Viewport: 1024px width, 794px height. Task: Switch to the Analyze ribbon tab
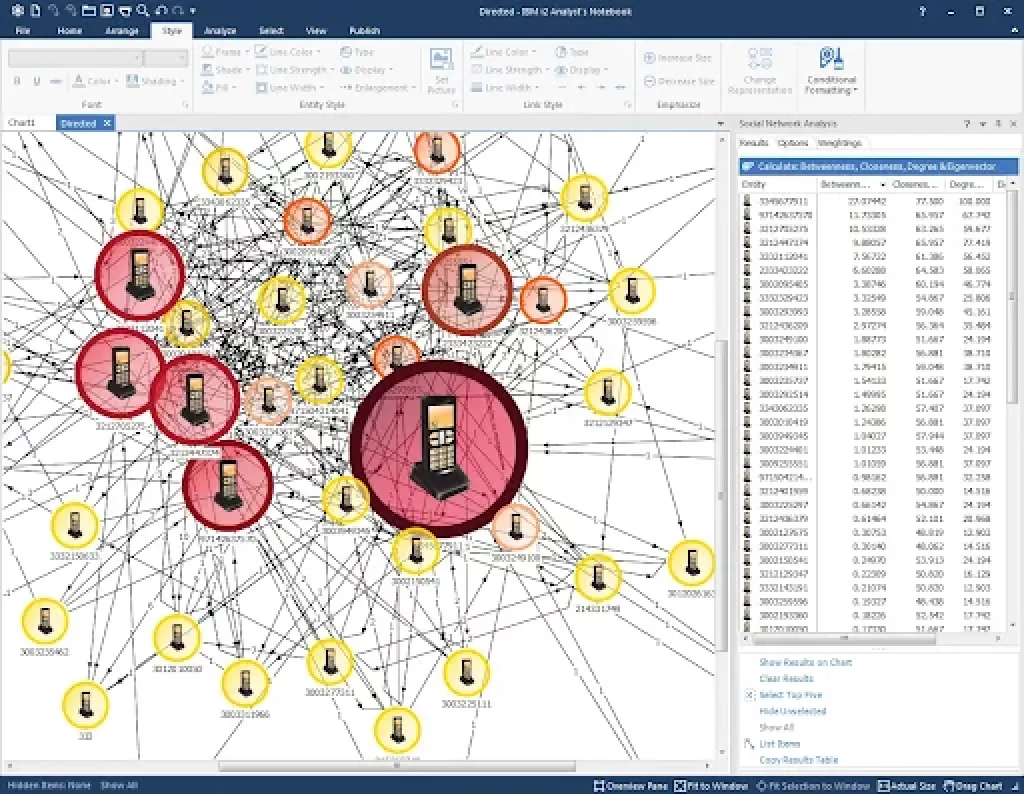pyautogui.click(x=219, y=30)
